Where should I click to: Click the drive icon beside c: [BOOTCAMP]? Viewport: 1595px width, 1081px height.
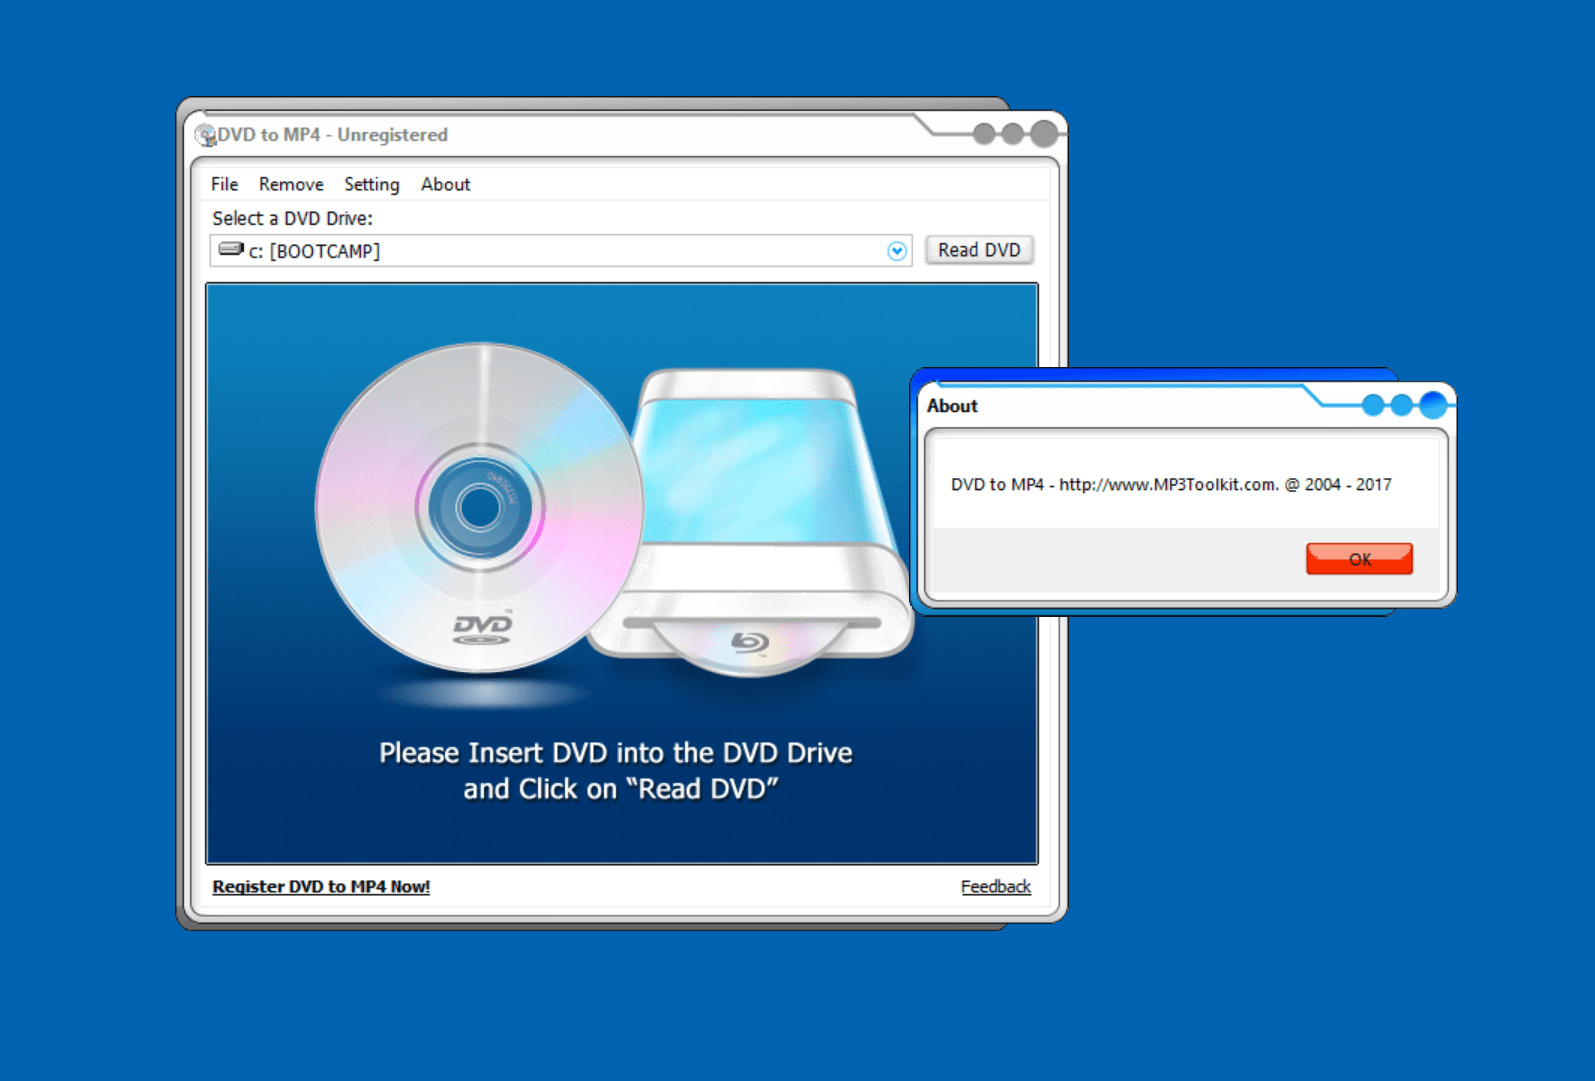pos(231,249)
